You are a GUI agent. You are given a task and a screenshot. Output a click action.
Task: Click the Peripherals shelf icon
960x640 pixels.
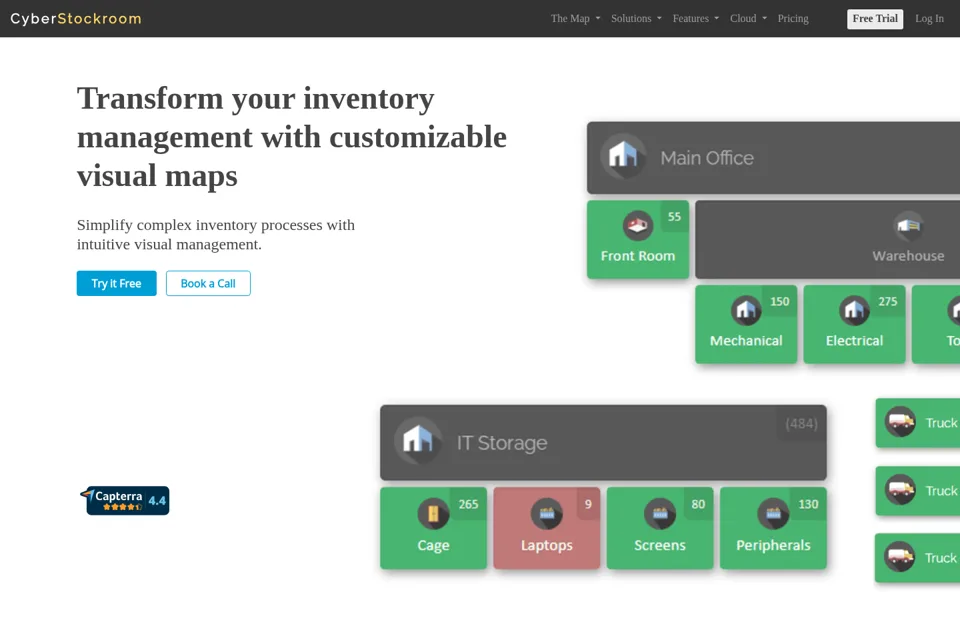click(773, 513)
